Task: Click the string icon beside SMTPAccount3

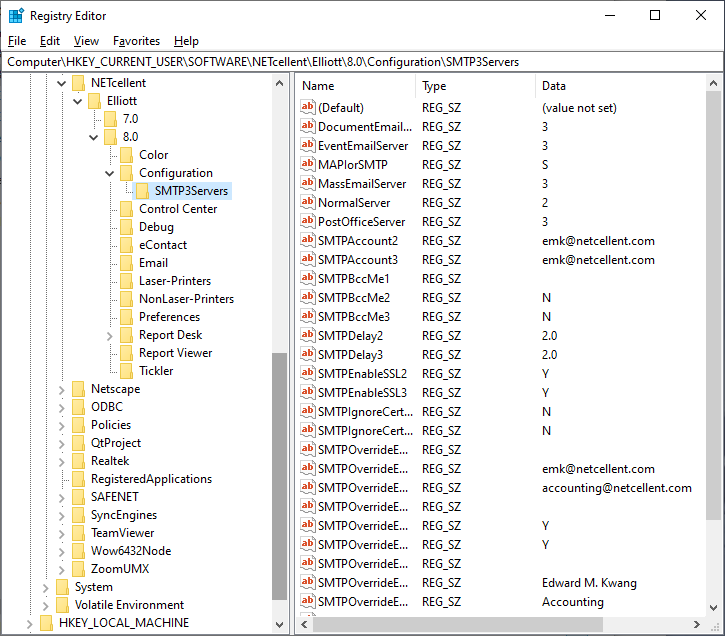Action: pos(307,259)
